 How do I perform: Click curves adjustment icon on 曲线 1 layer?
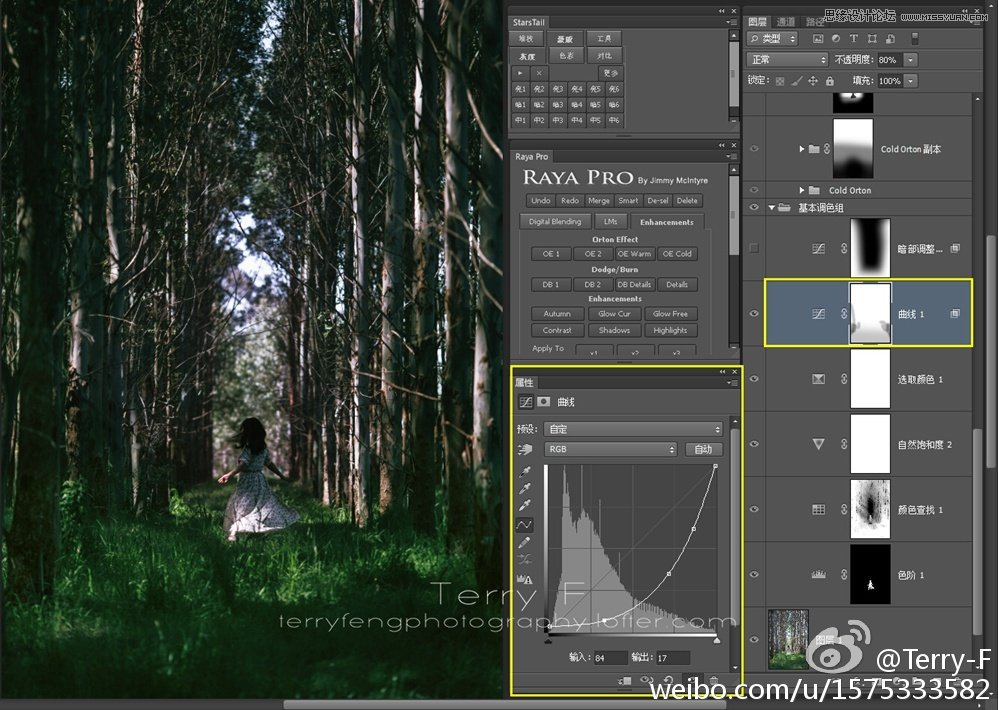(819, 314)
